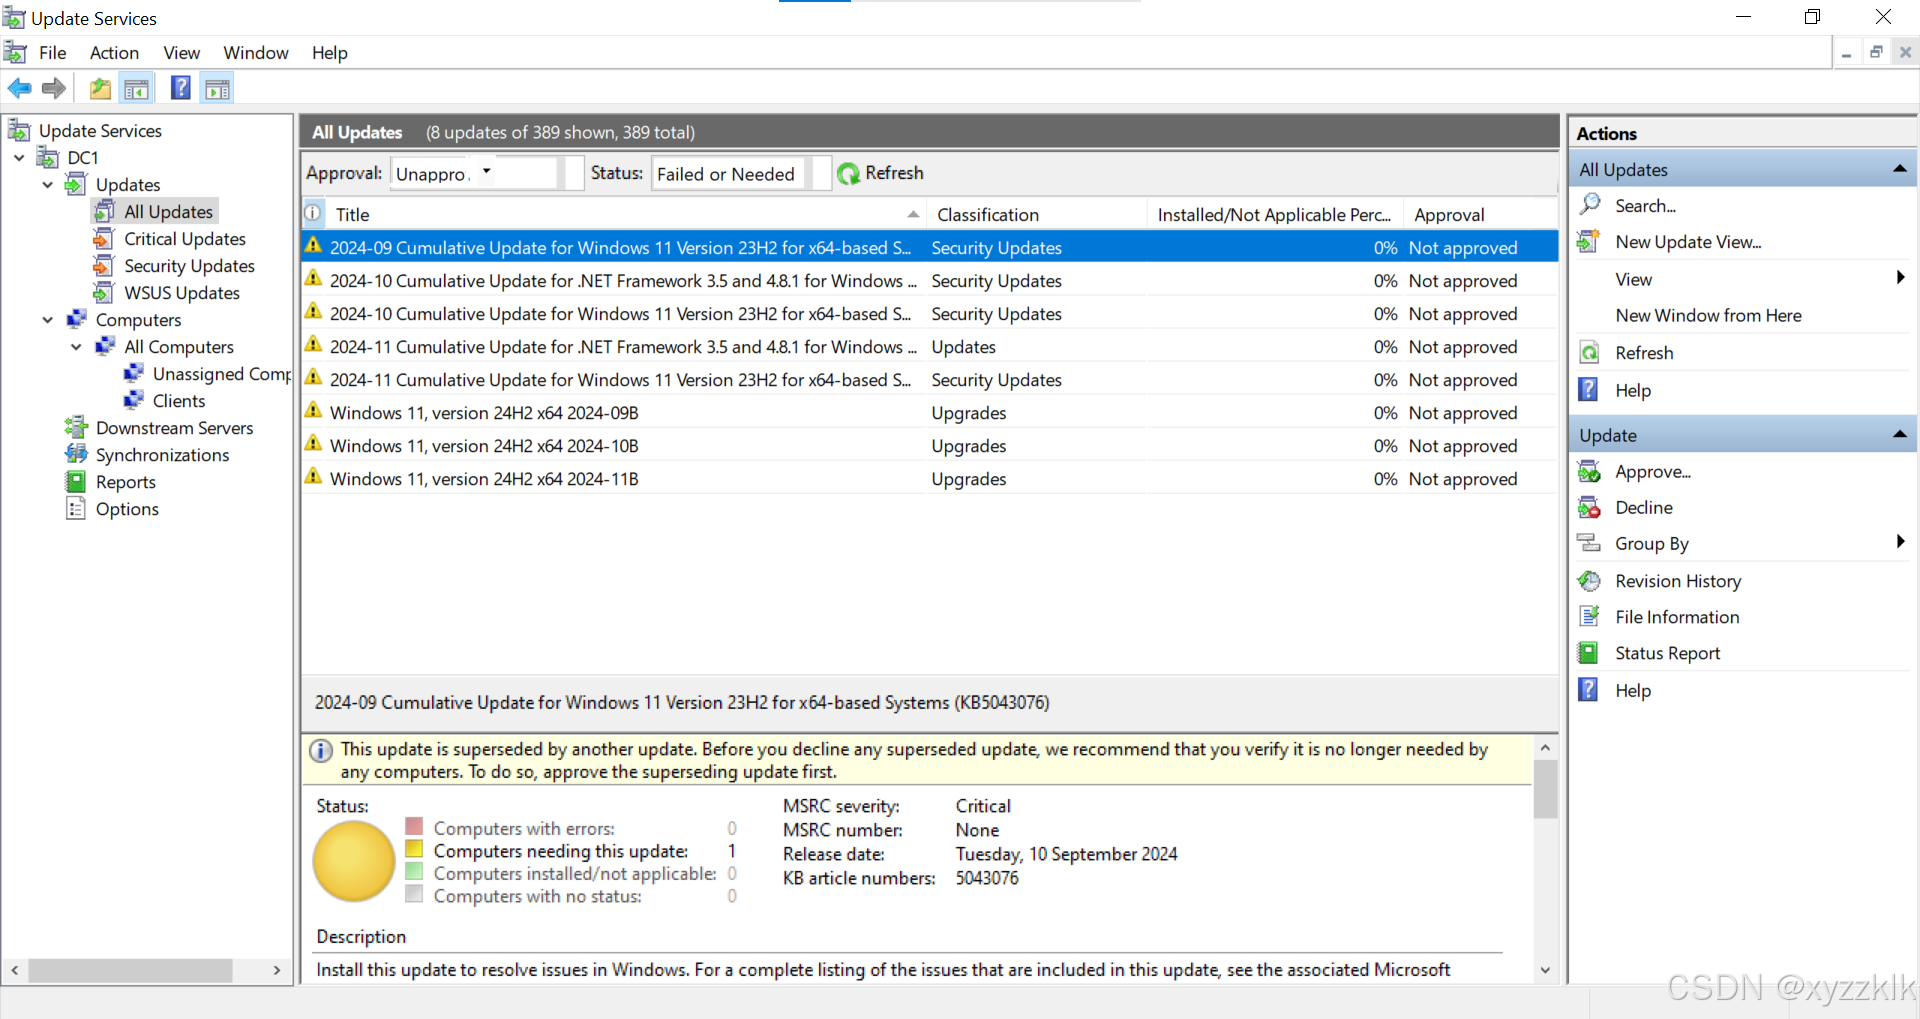Click the Group By icon

click(x=1589, y=543)
